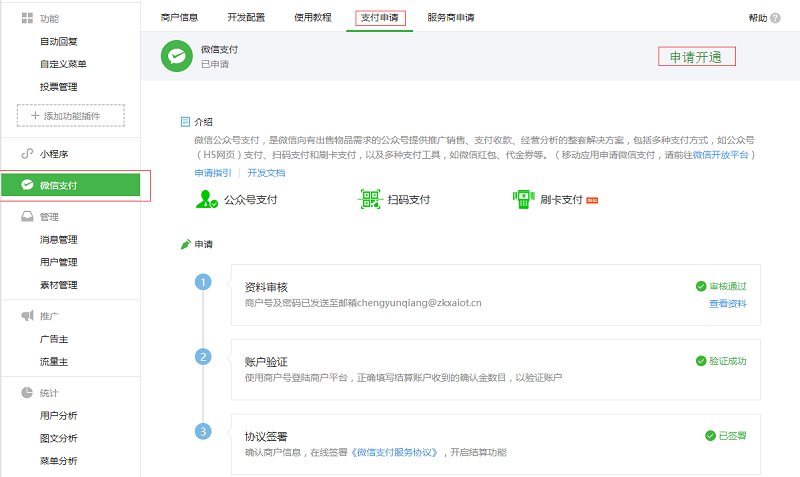The width and height of the screenshot is (800, 477).
Task: Follow the 微信开放平台 link
Action: 720,155
